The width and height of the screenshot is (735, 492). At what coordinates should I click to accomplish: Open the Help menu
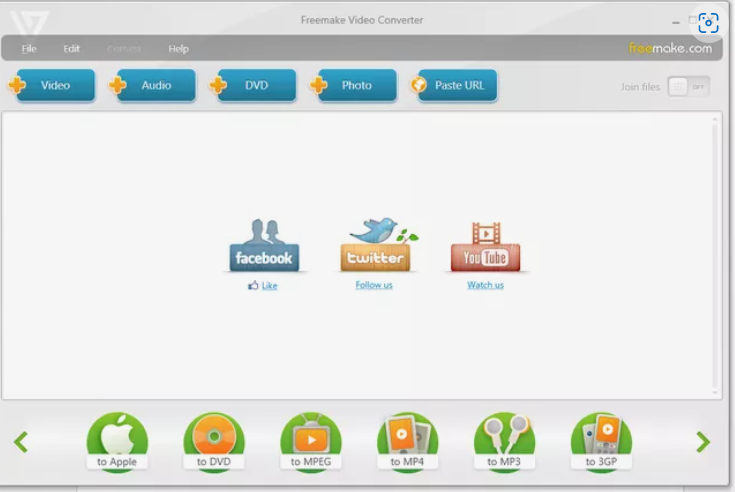[179, 49]
